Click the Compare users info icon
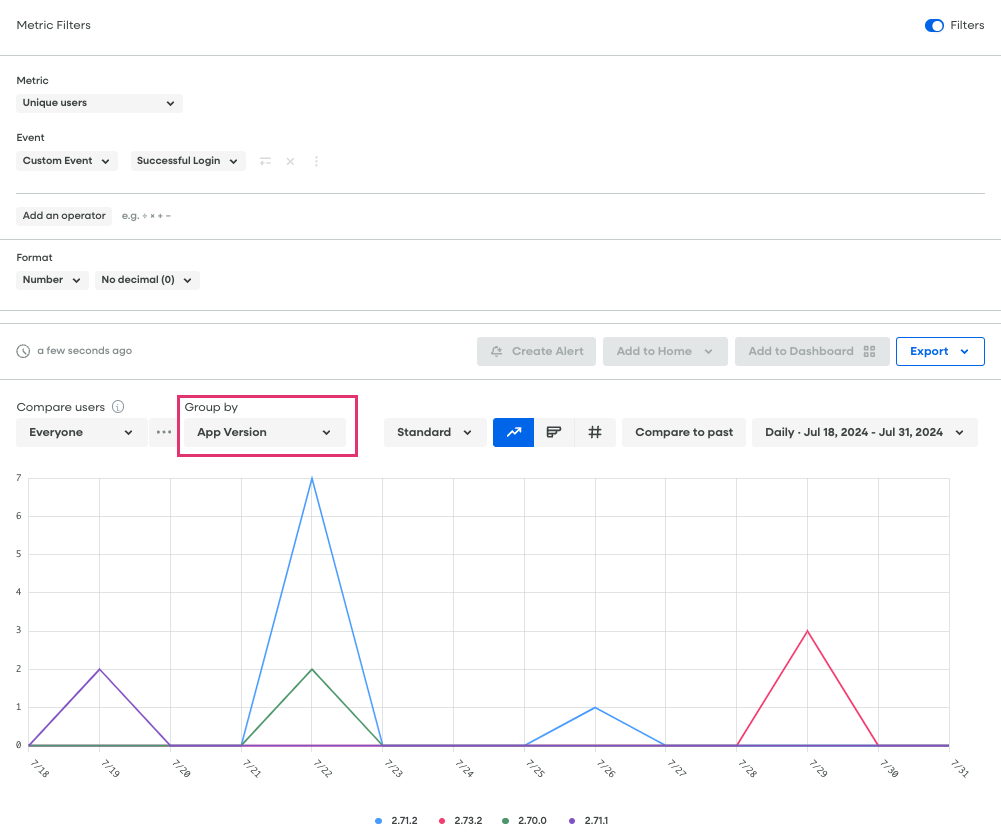 coord(118,407)
